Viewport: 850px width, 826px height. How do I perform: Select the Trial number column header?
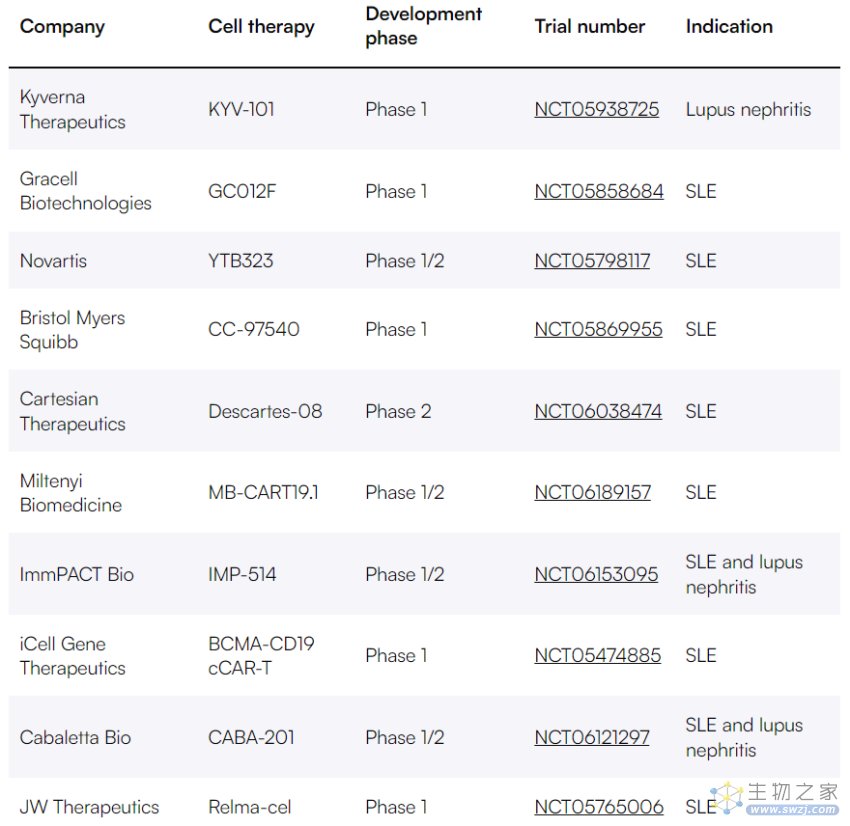(x=589, y=27)
